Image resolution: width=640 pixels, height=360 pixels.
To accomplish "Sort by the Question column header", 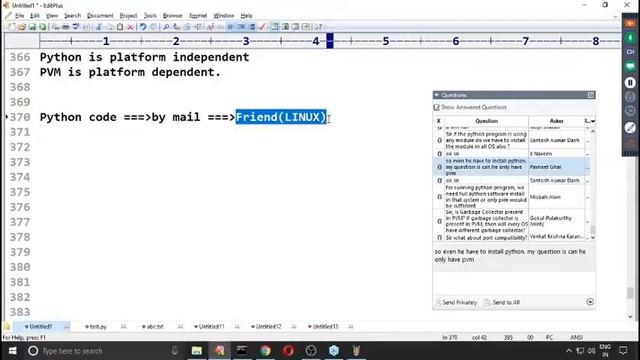I will coord(487,121).
